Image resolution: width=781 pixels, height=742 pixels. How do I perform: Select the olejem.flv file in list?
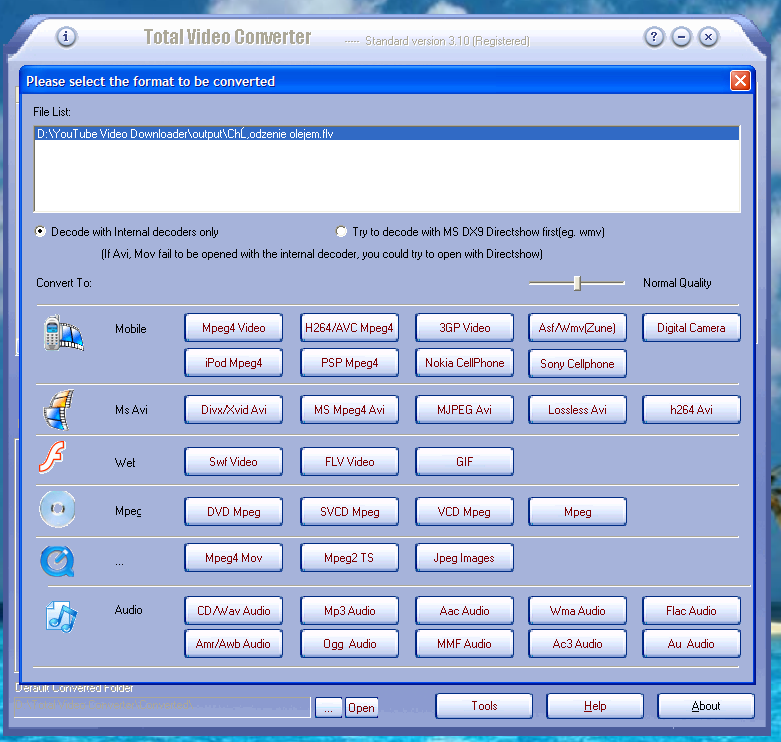click(387, 133)
